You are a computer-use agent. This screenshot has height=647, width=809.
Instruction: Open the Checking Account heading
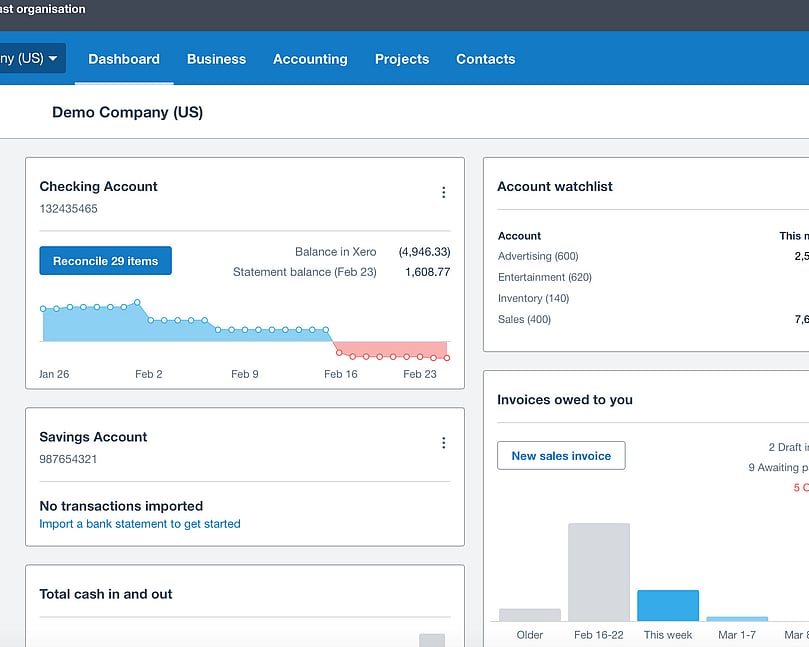pos(98,187)
